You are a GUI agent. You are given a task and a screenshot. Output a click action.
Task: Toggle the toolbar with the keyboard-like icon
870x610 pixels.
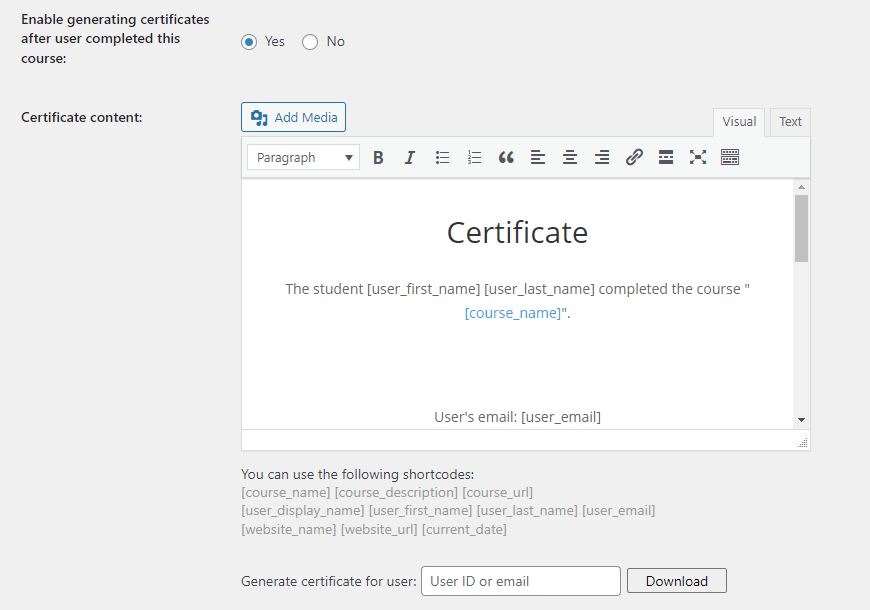[x=730, y=158]
